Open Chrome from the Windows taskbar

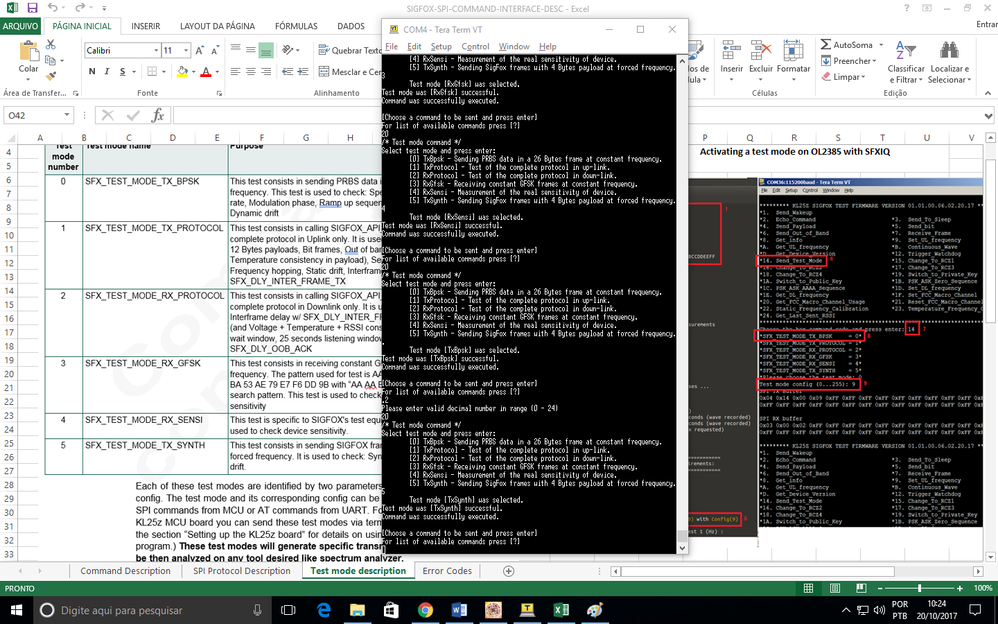pyautogui.click(x=425, y=610)
